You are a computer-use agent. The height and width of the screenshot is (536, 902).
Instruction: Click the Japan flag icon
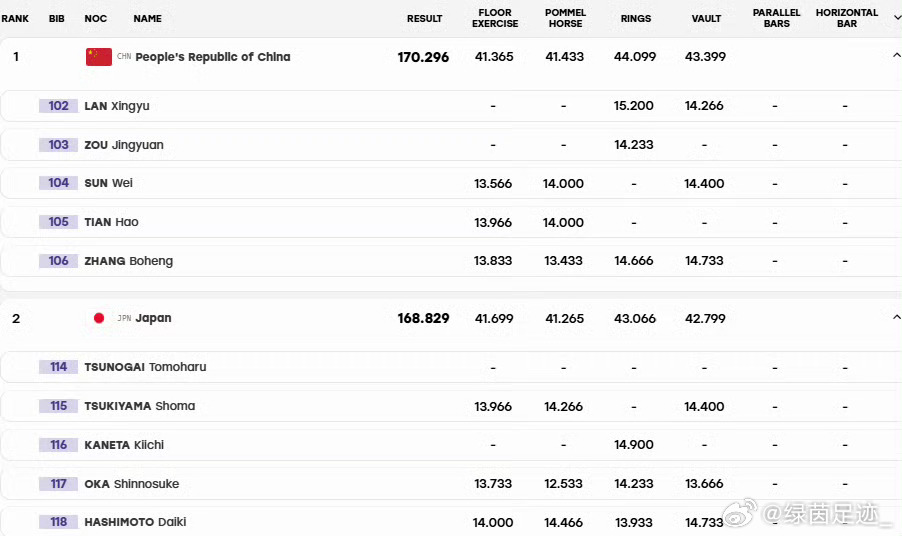[99, 318]
